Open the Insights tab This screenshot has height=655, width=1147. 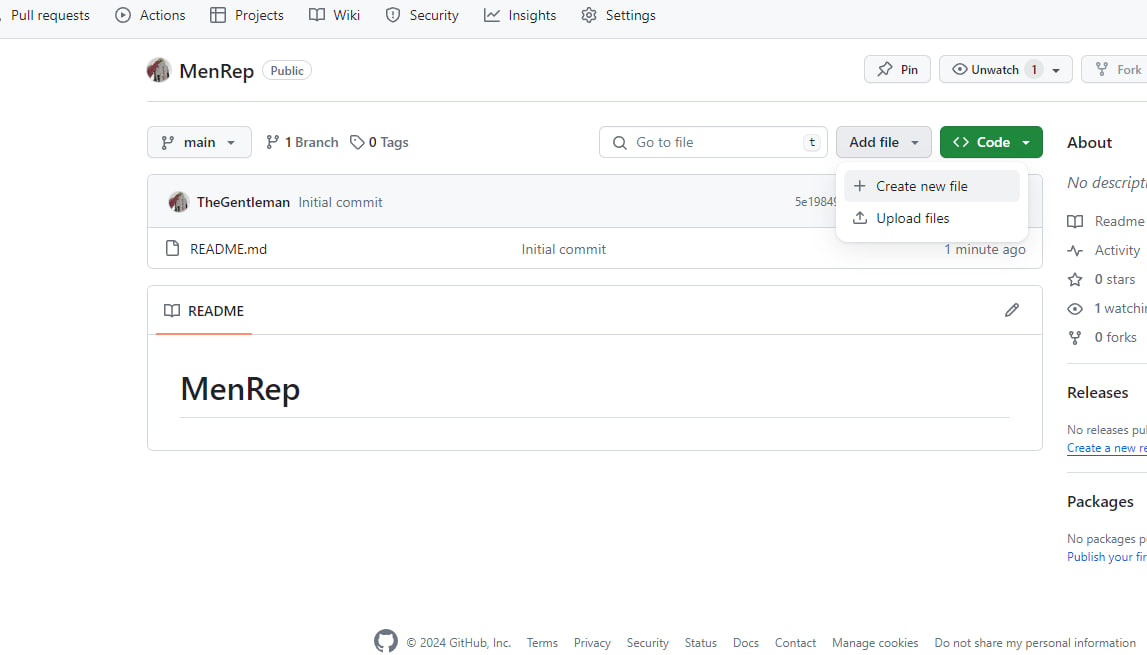(520, 15)
